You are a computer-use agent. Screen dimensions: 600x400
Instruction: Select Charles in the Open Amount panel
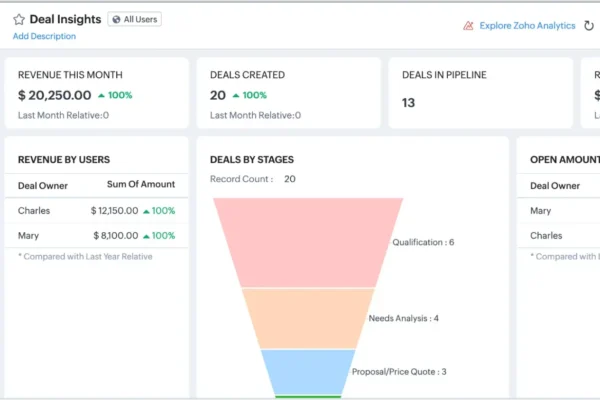coord(546,235)
